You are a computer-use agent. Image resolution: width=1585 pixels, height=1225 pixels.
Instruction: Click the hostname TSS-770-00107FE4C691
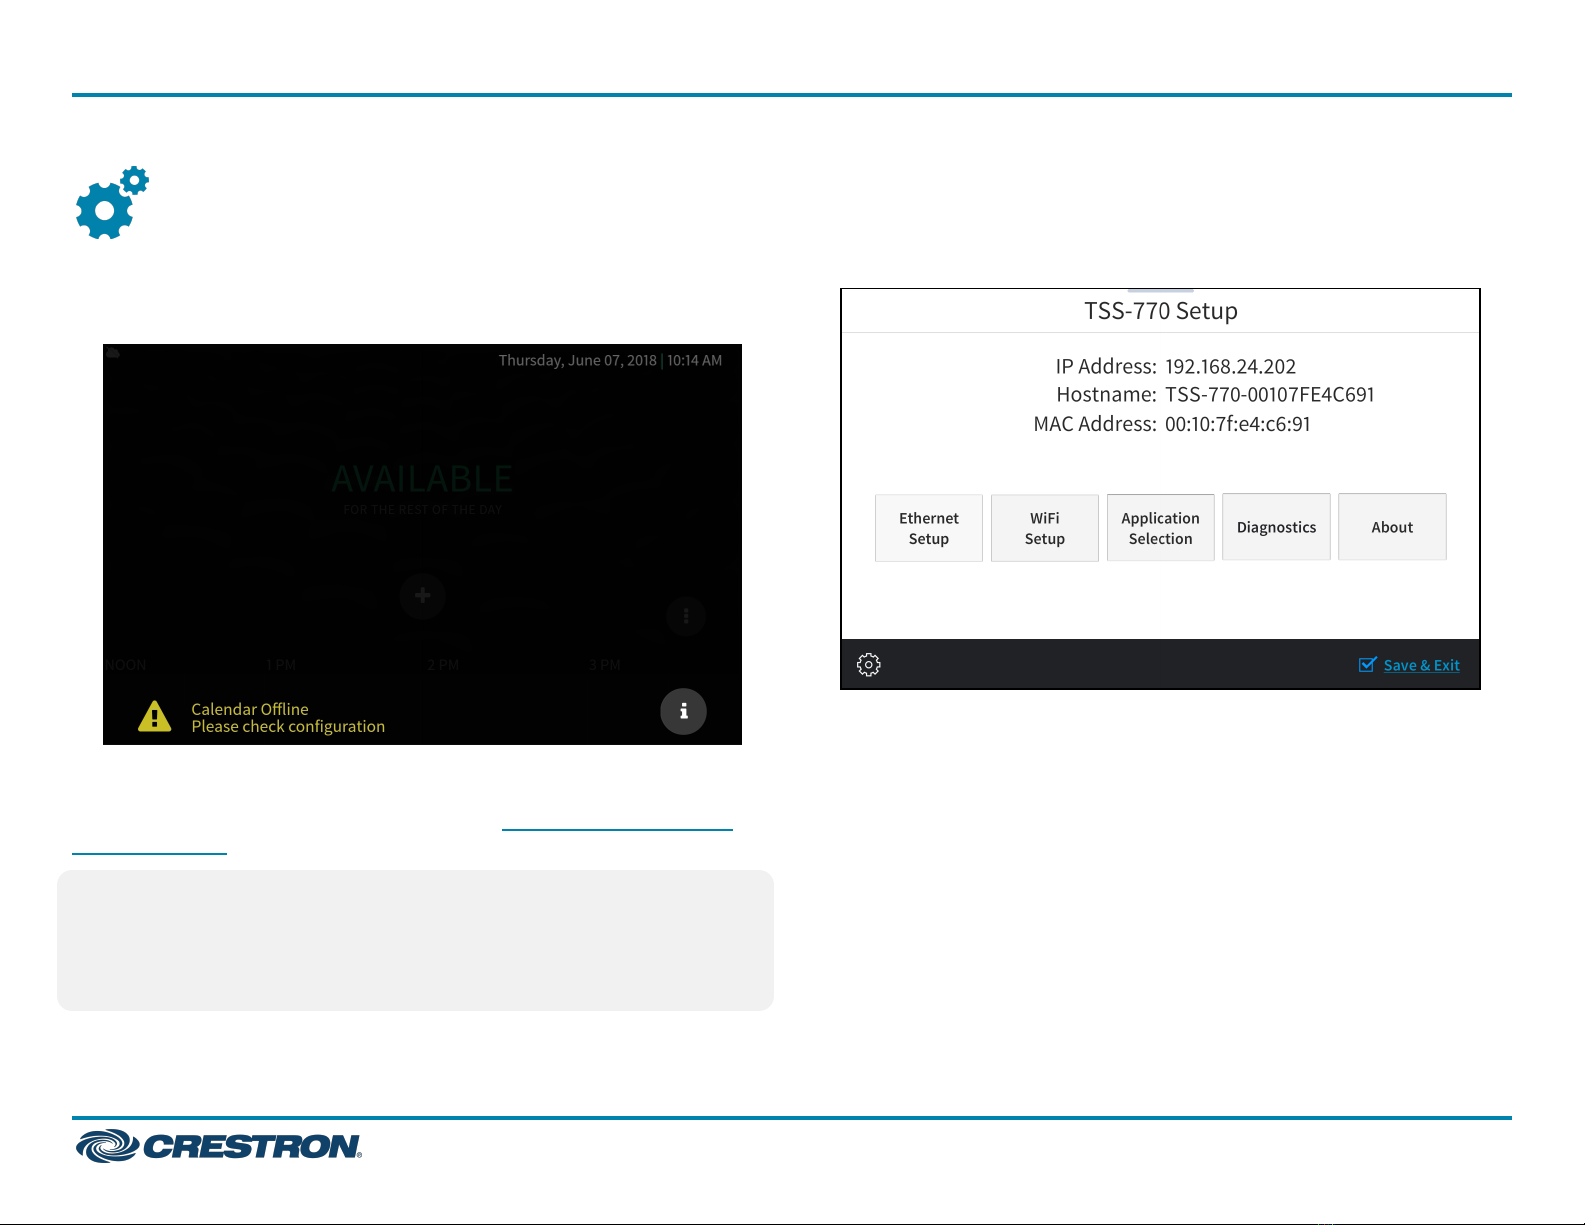pyautogui.click(x=1269, y=395)
